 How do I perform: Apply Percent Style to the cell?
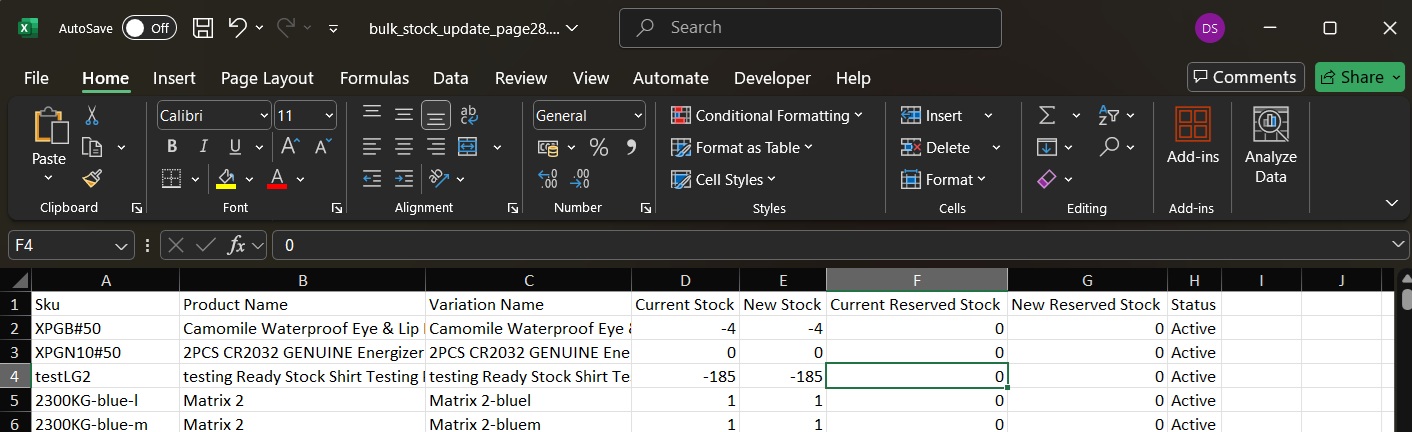point(599,148)
